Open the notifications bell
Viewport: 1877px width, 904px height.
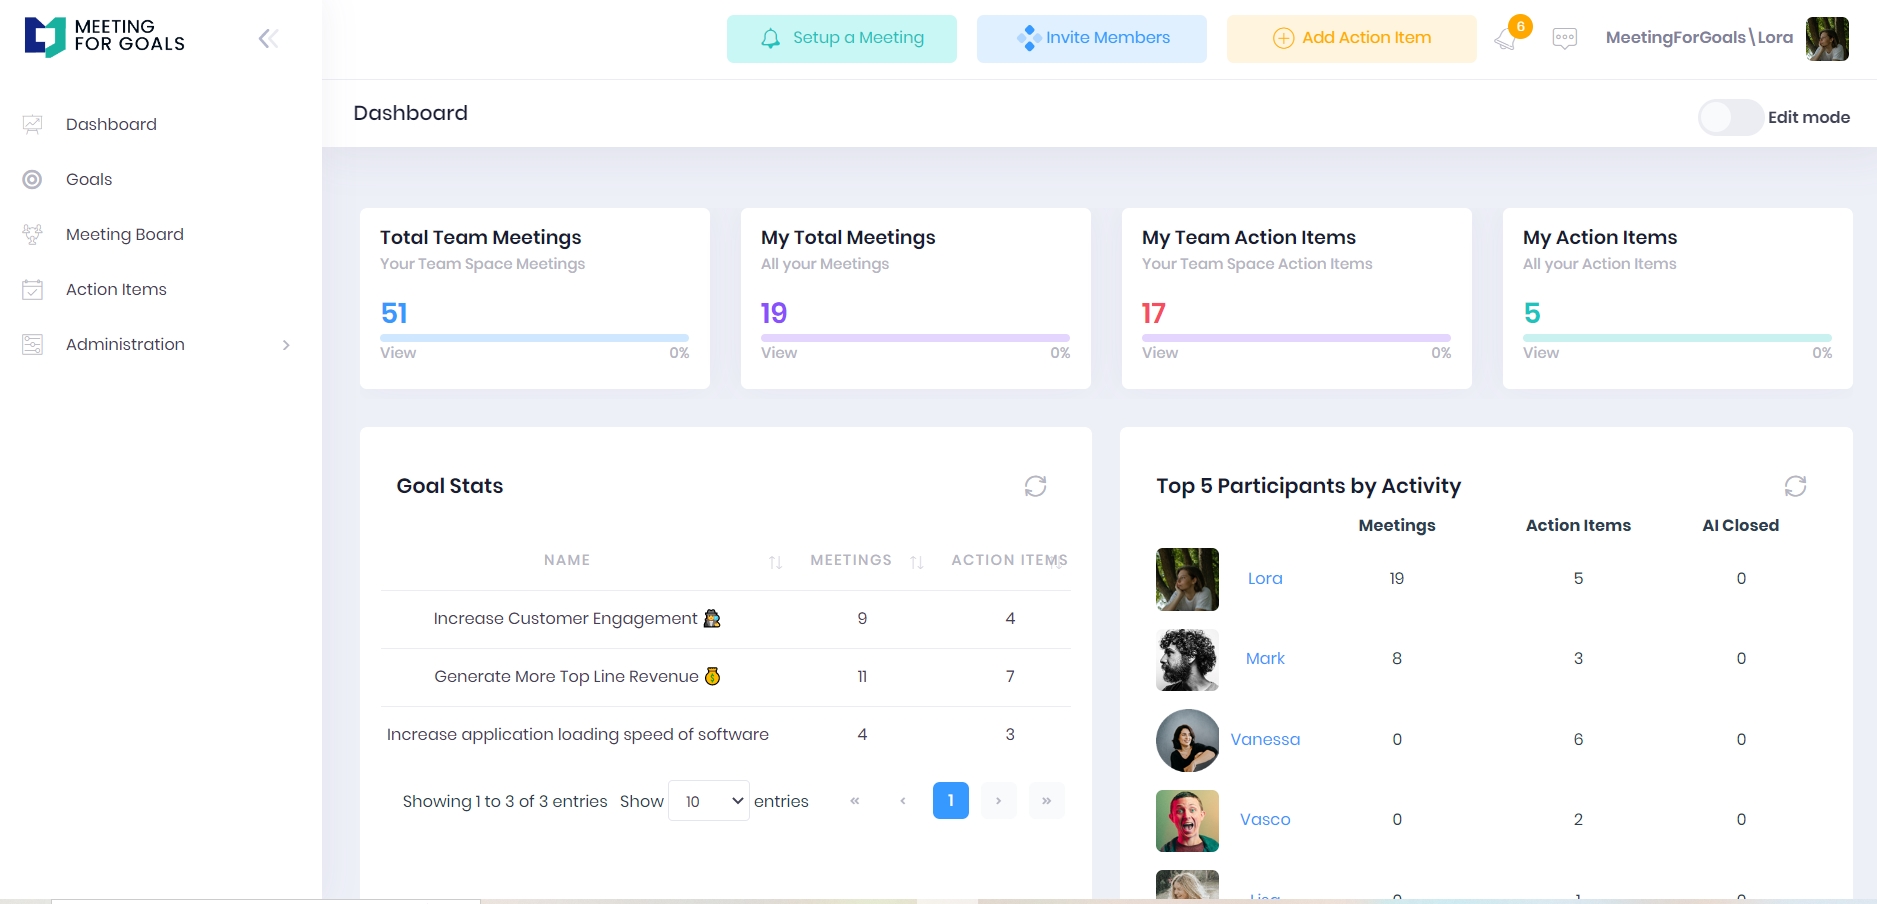click(1505, 39)
